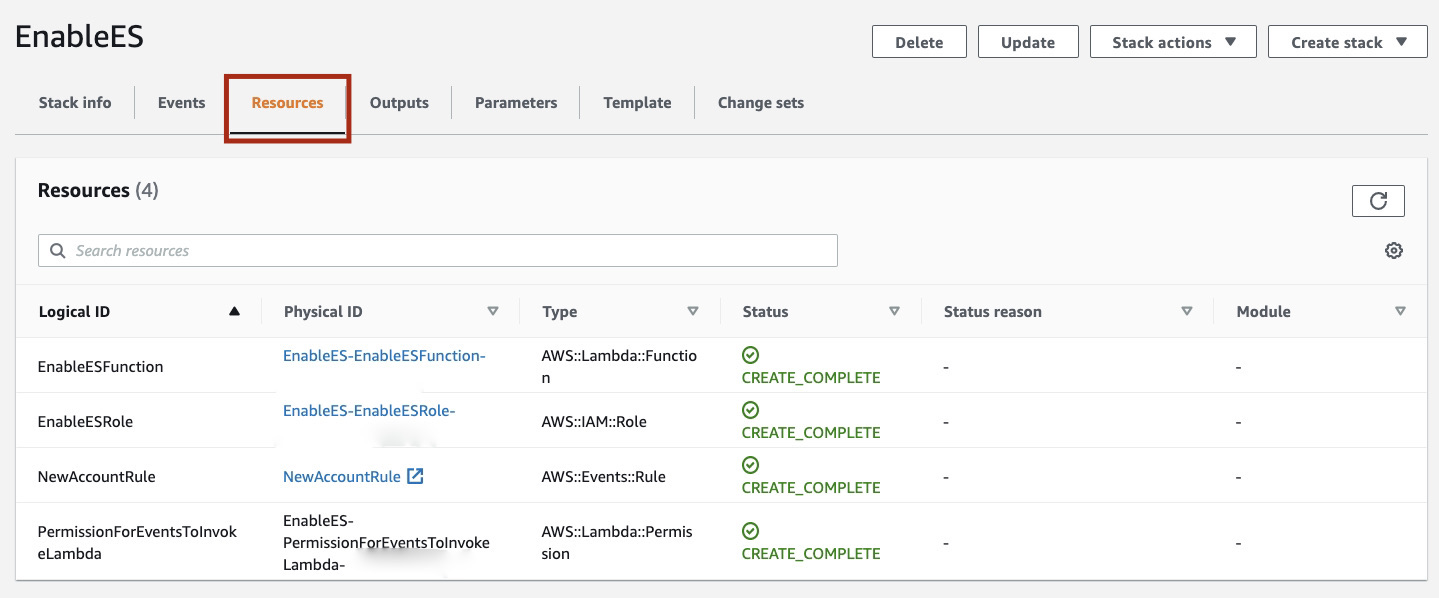
Task: Click the Logical ID sort ascending arrow
Action: [x=234, y=312]
